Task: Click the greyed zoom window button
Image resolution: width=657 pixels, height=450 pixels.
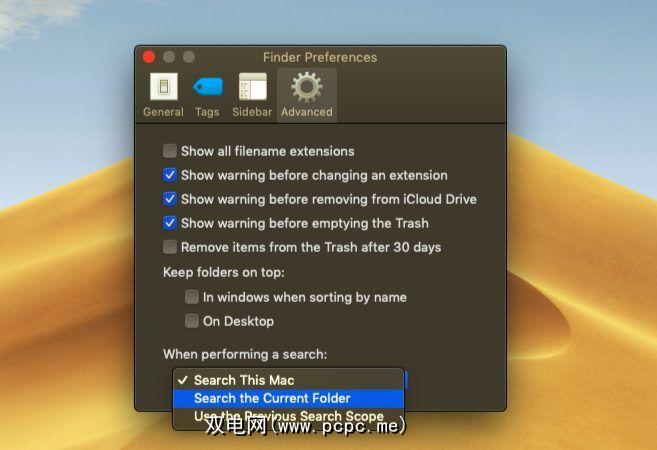Action: [x=189, y=57]
